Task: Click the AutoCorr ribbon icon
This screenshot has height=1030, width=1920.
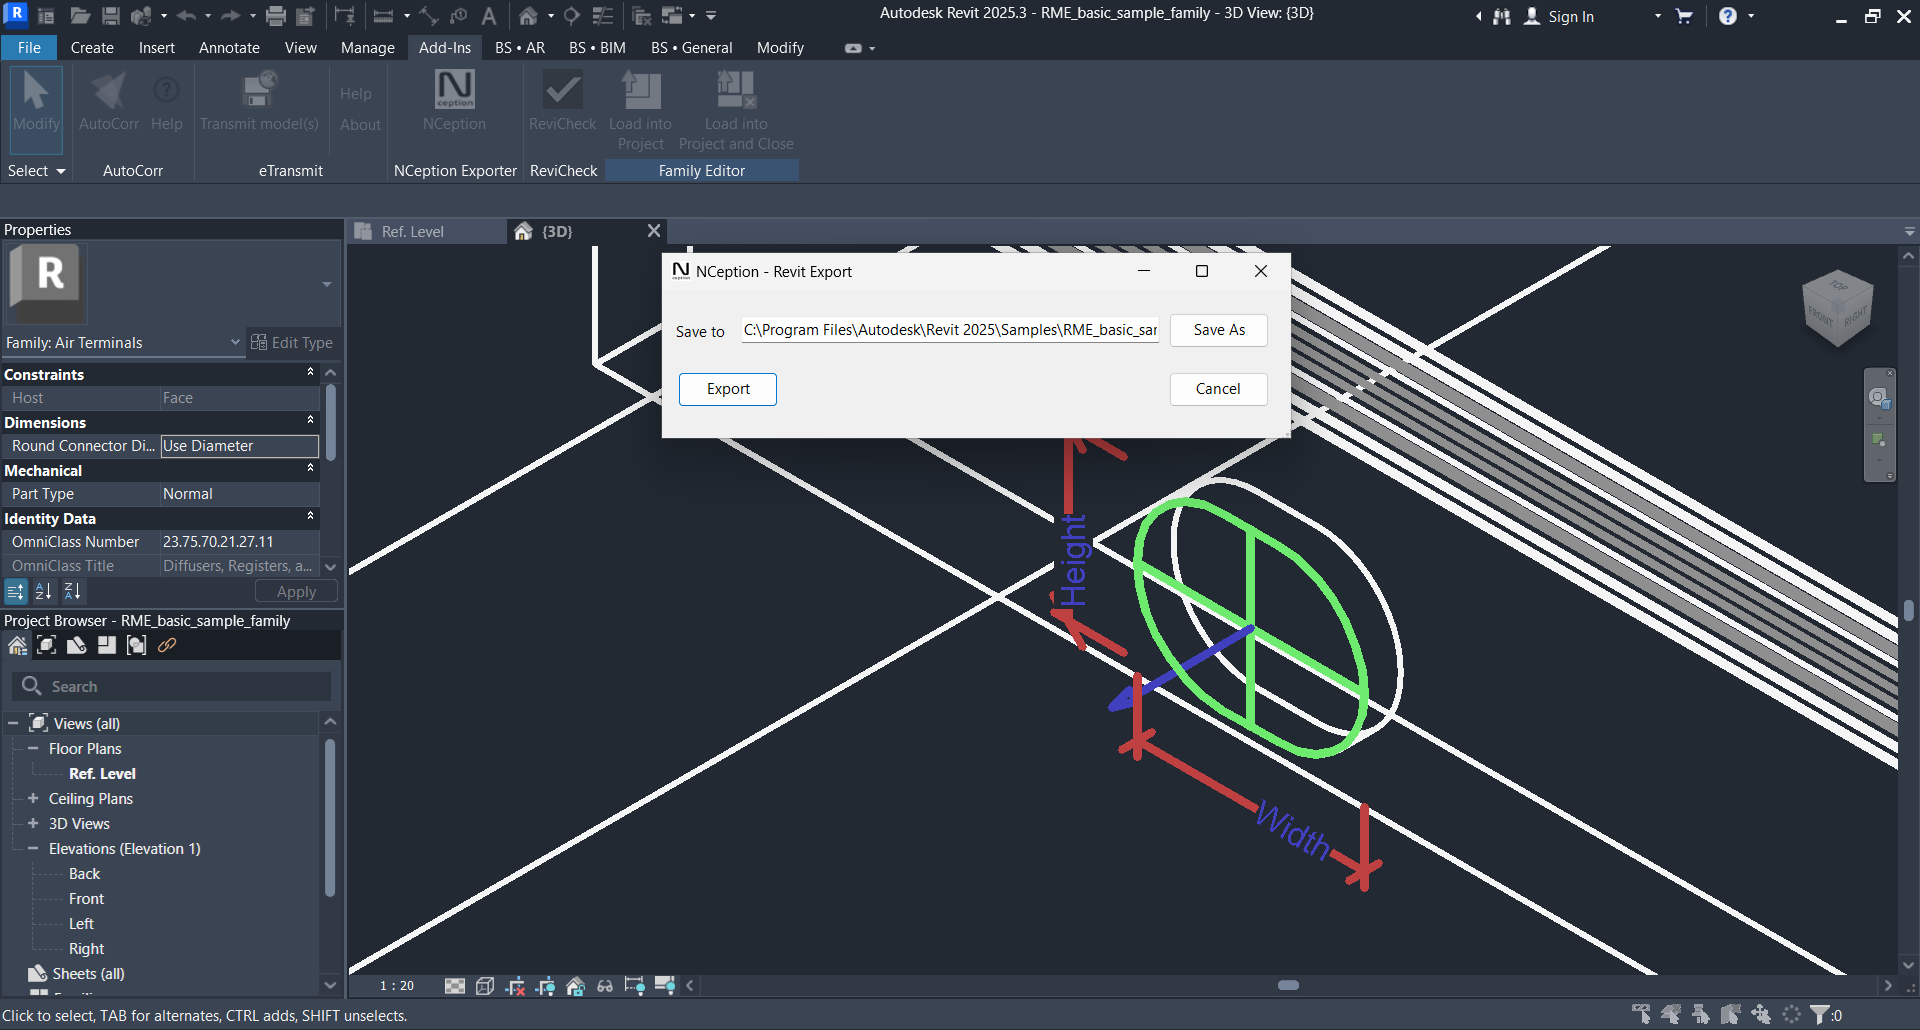Action: pyautogui.click(x=108, y=90)
